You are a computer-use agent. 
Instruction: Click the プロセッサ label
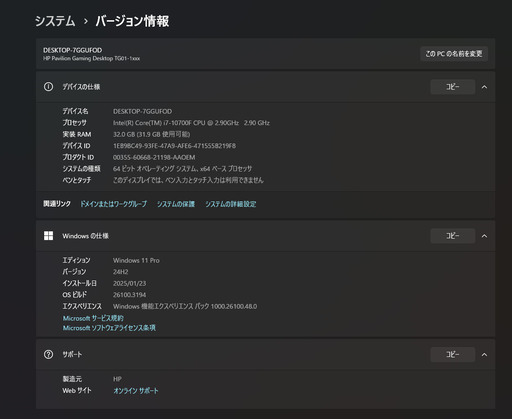tap(75, 123)
